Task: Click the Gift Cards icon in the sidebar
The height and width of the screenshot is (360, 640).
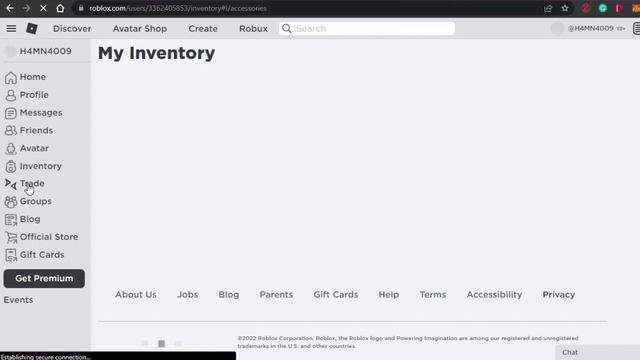Action: point(11,255)
